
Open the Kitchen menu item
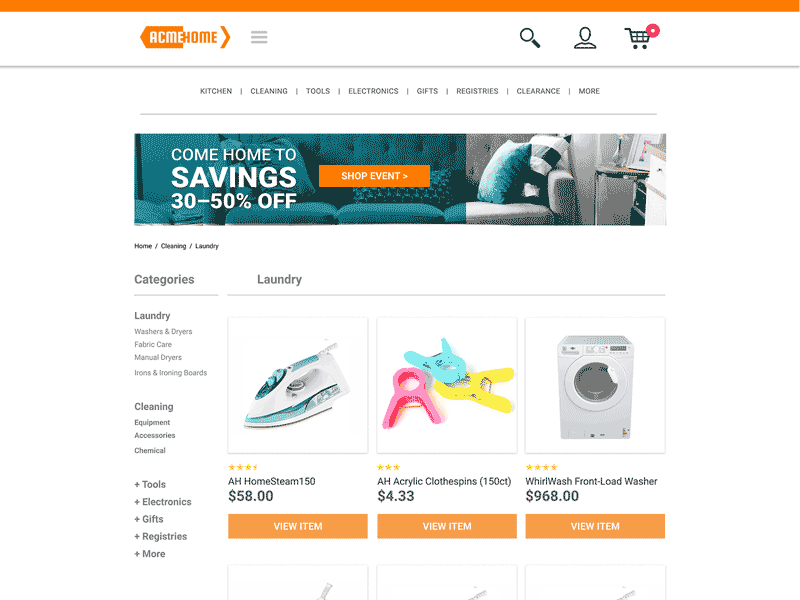216,91
